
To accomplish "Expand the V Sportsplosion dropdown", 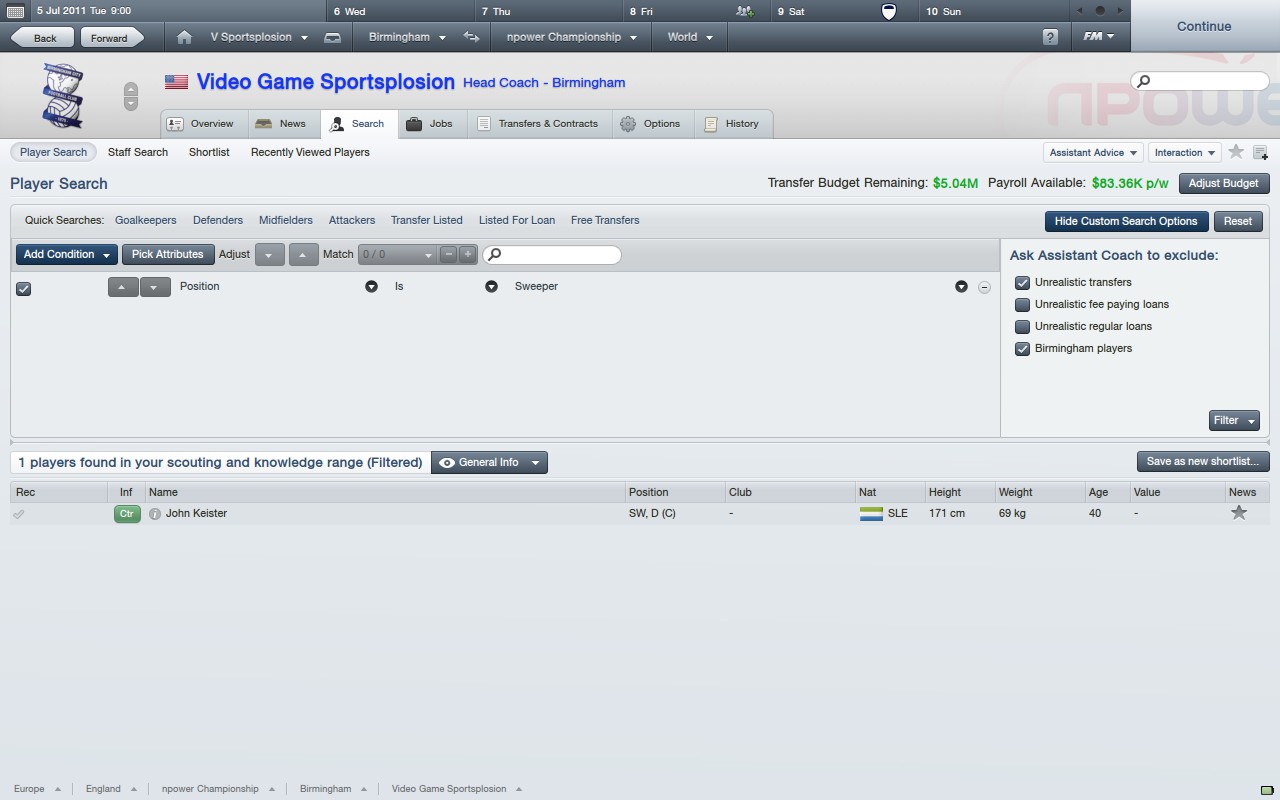I will [259, 37].
